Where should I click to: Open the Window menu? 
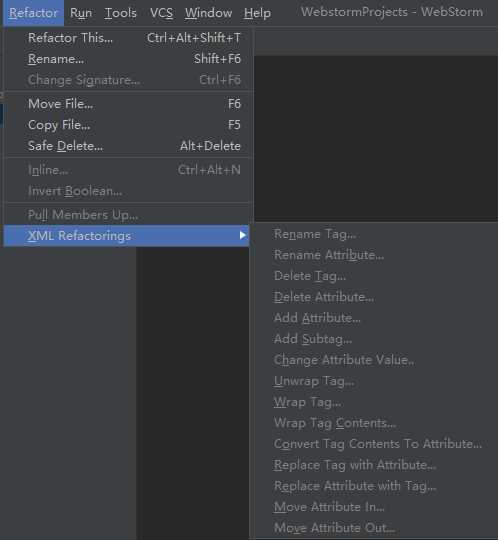[208, 13]
